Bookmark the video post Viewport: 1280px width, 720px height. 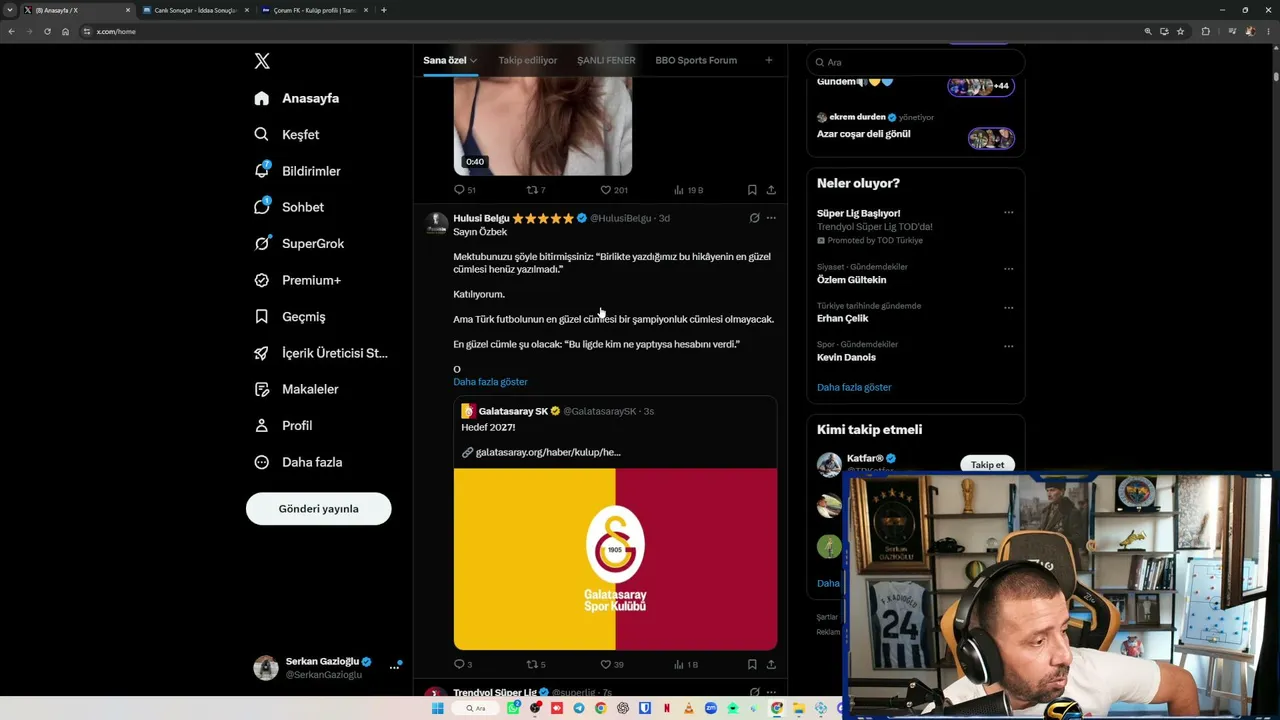tap(752, 190)
